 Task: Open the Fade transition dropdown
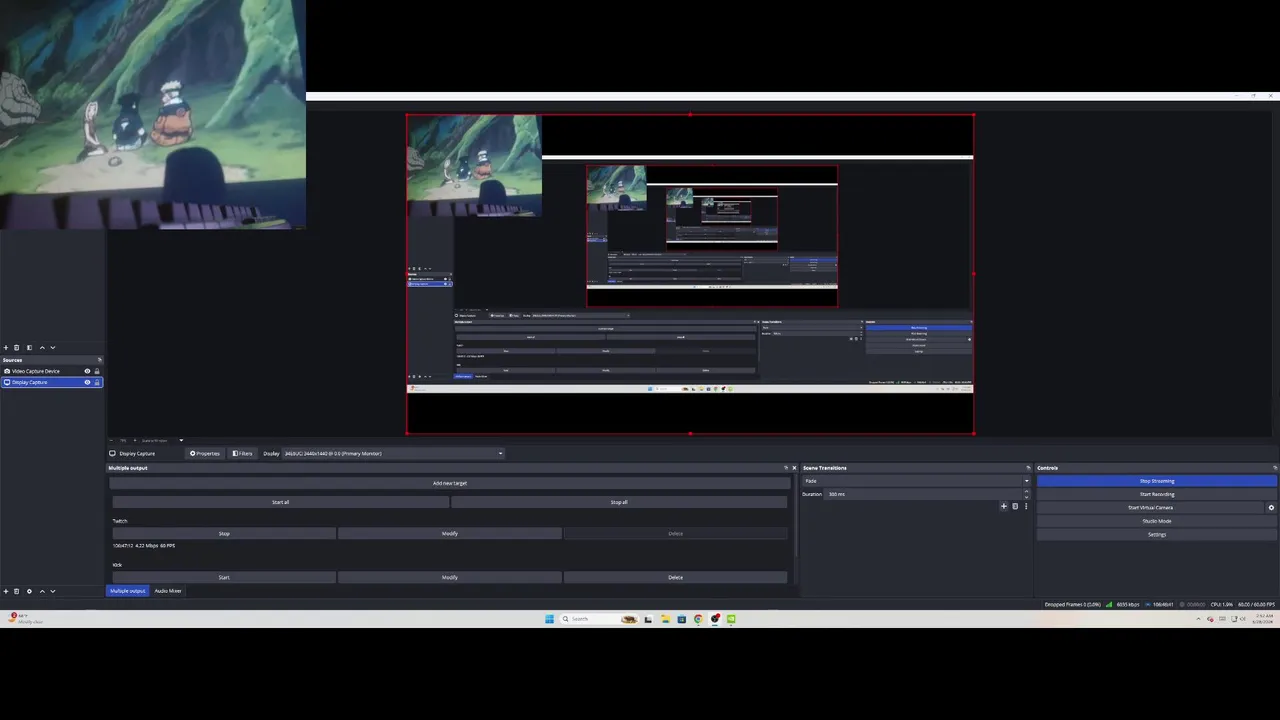pos(917,481)
